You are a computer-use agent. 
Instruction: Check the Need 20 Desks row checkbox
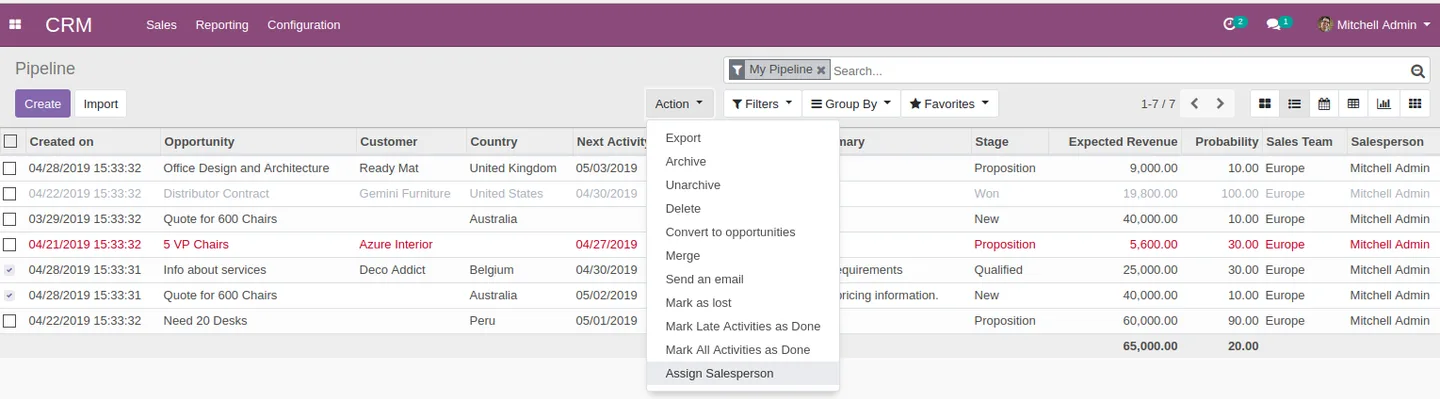pos(10,321)
